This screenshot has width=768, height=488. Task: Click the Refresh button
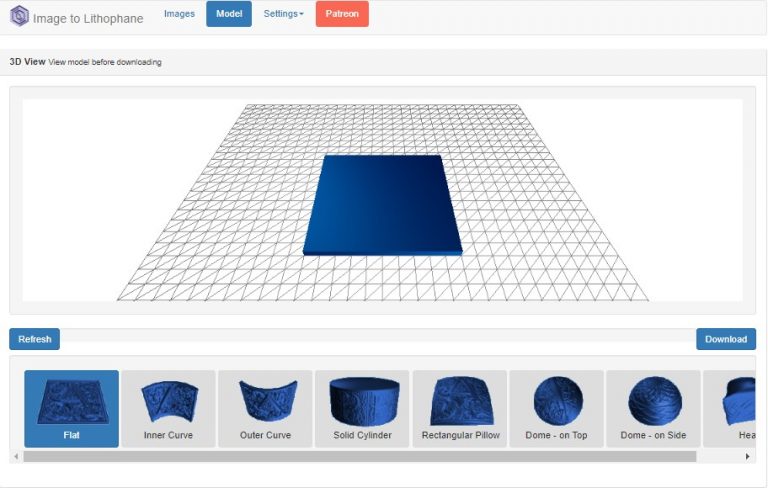34,339
